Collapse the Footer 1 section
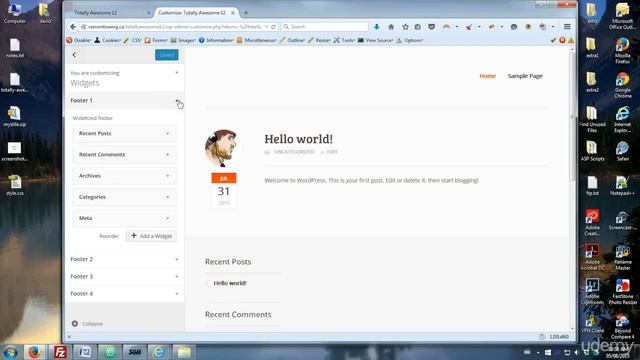The height and width of the screenshot is (360, 640). [x=124, y=100]
